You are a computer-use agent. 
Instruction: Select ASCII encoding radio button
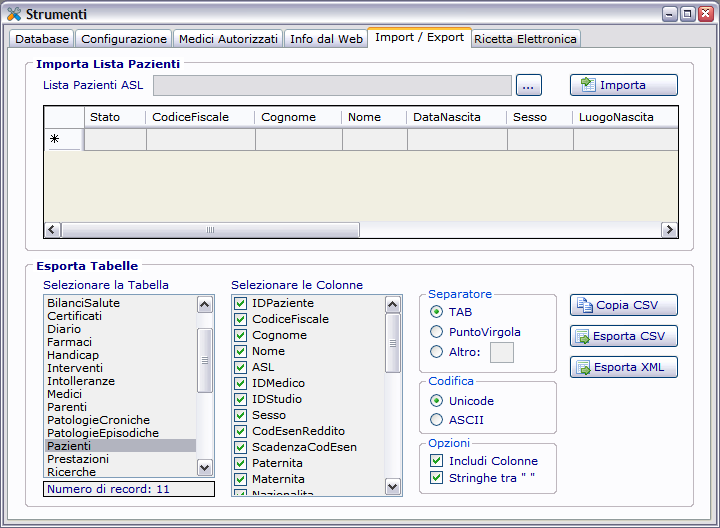pyautogui.click(x=436, y=420)
